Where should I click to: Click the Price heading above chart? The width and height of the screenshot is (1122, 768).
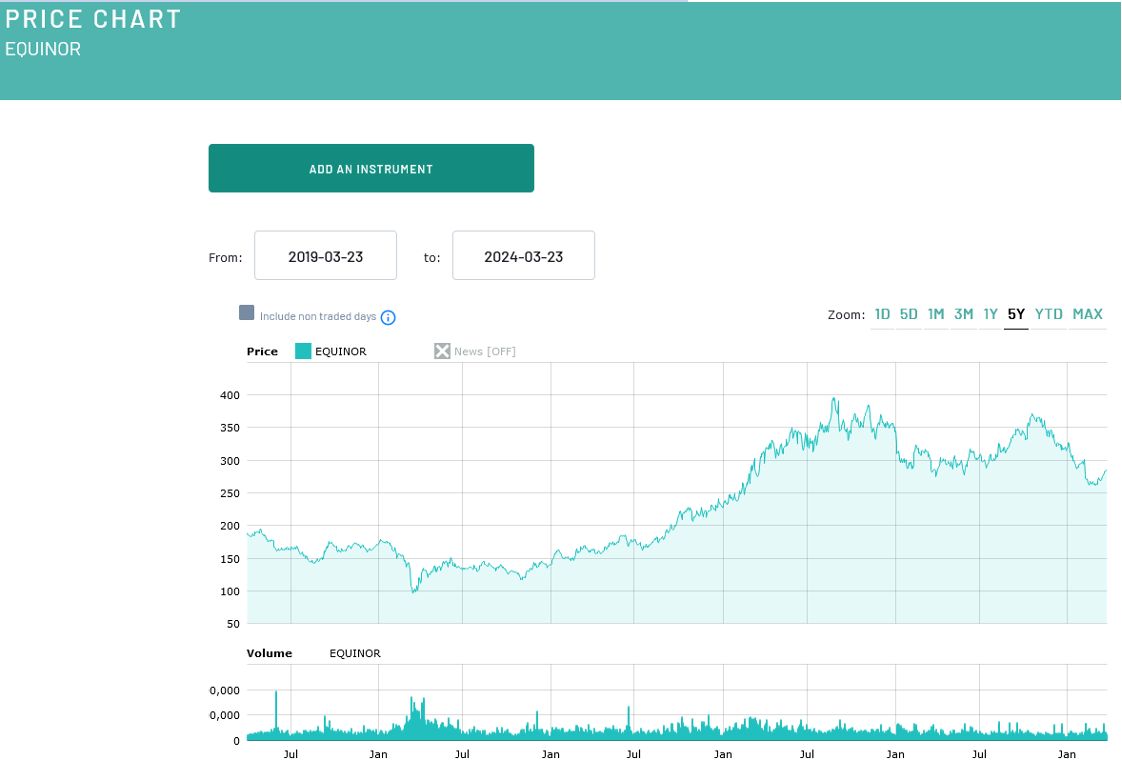pos(262,351)
